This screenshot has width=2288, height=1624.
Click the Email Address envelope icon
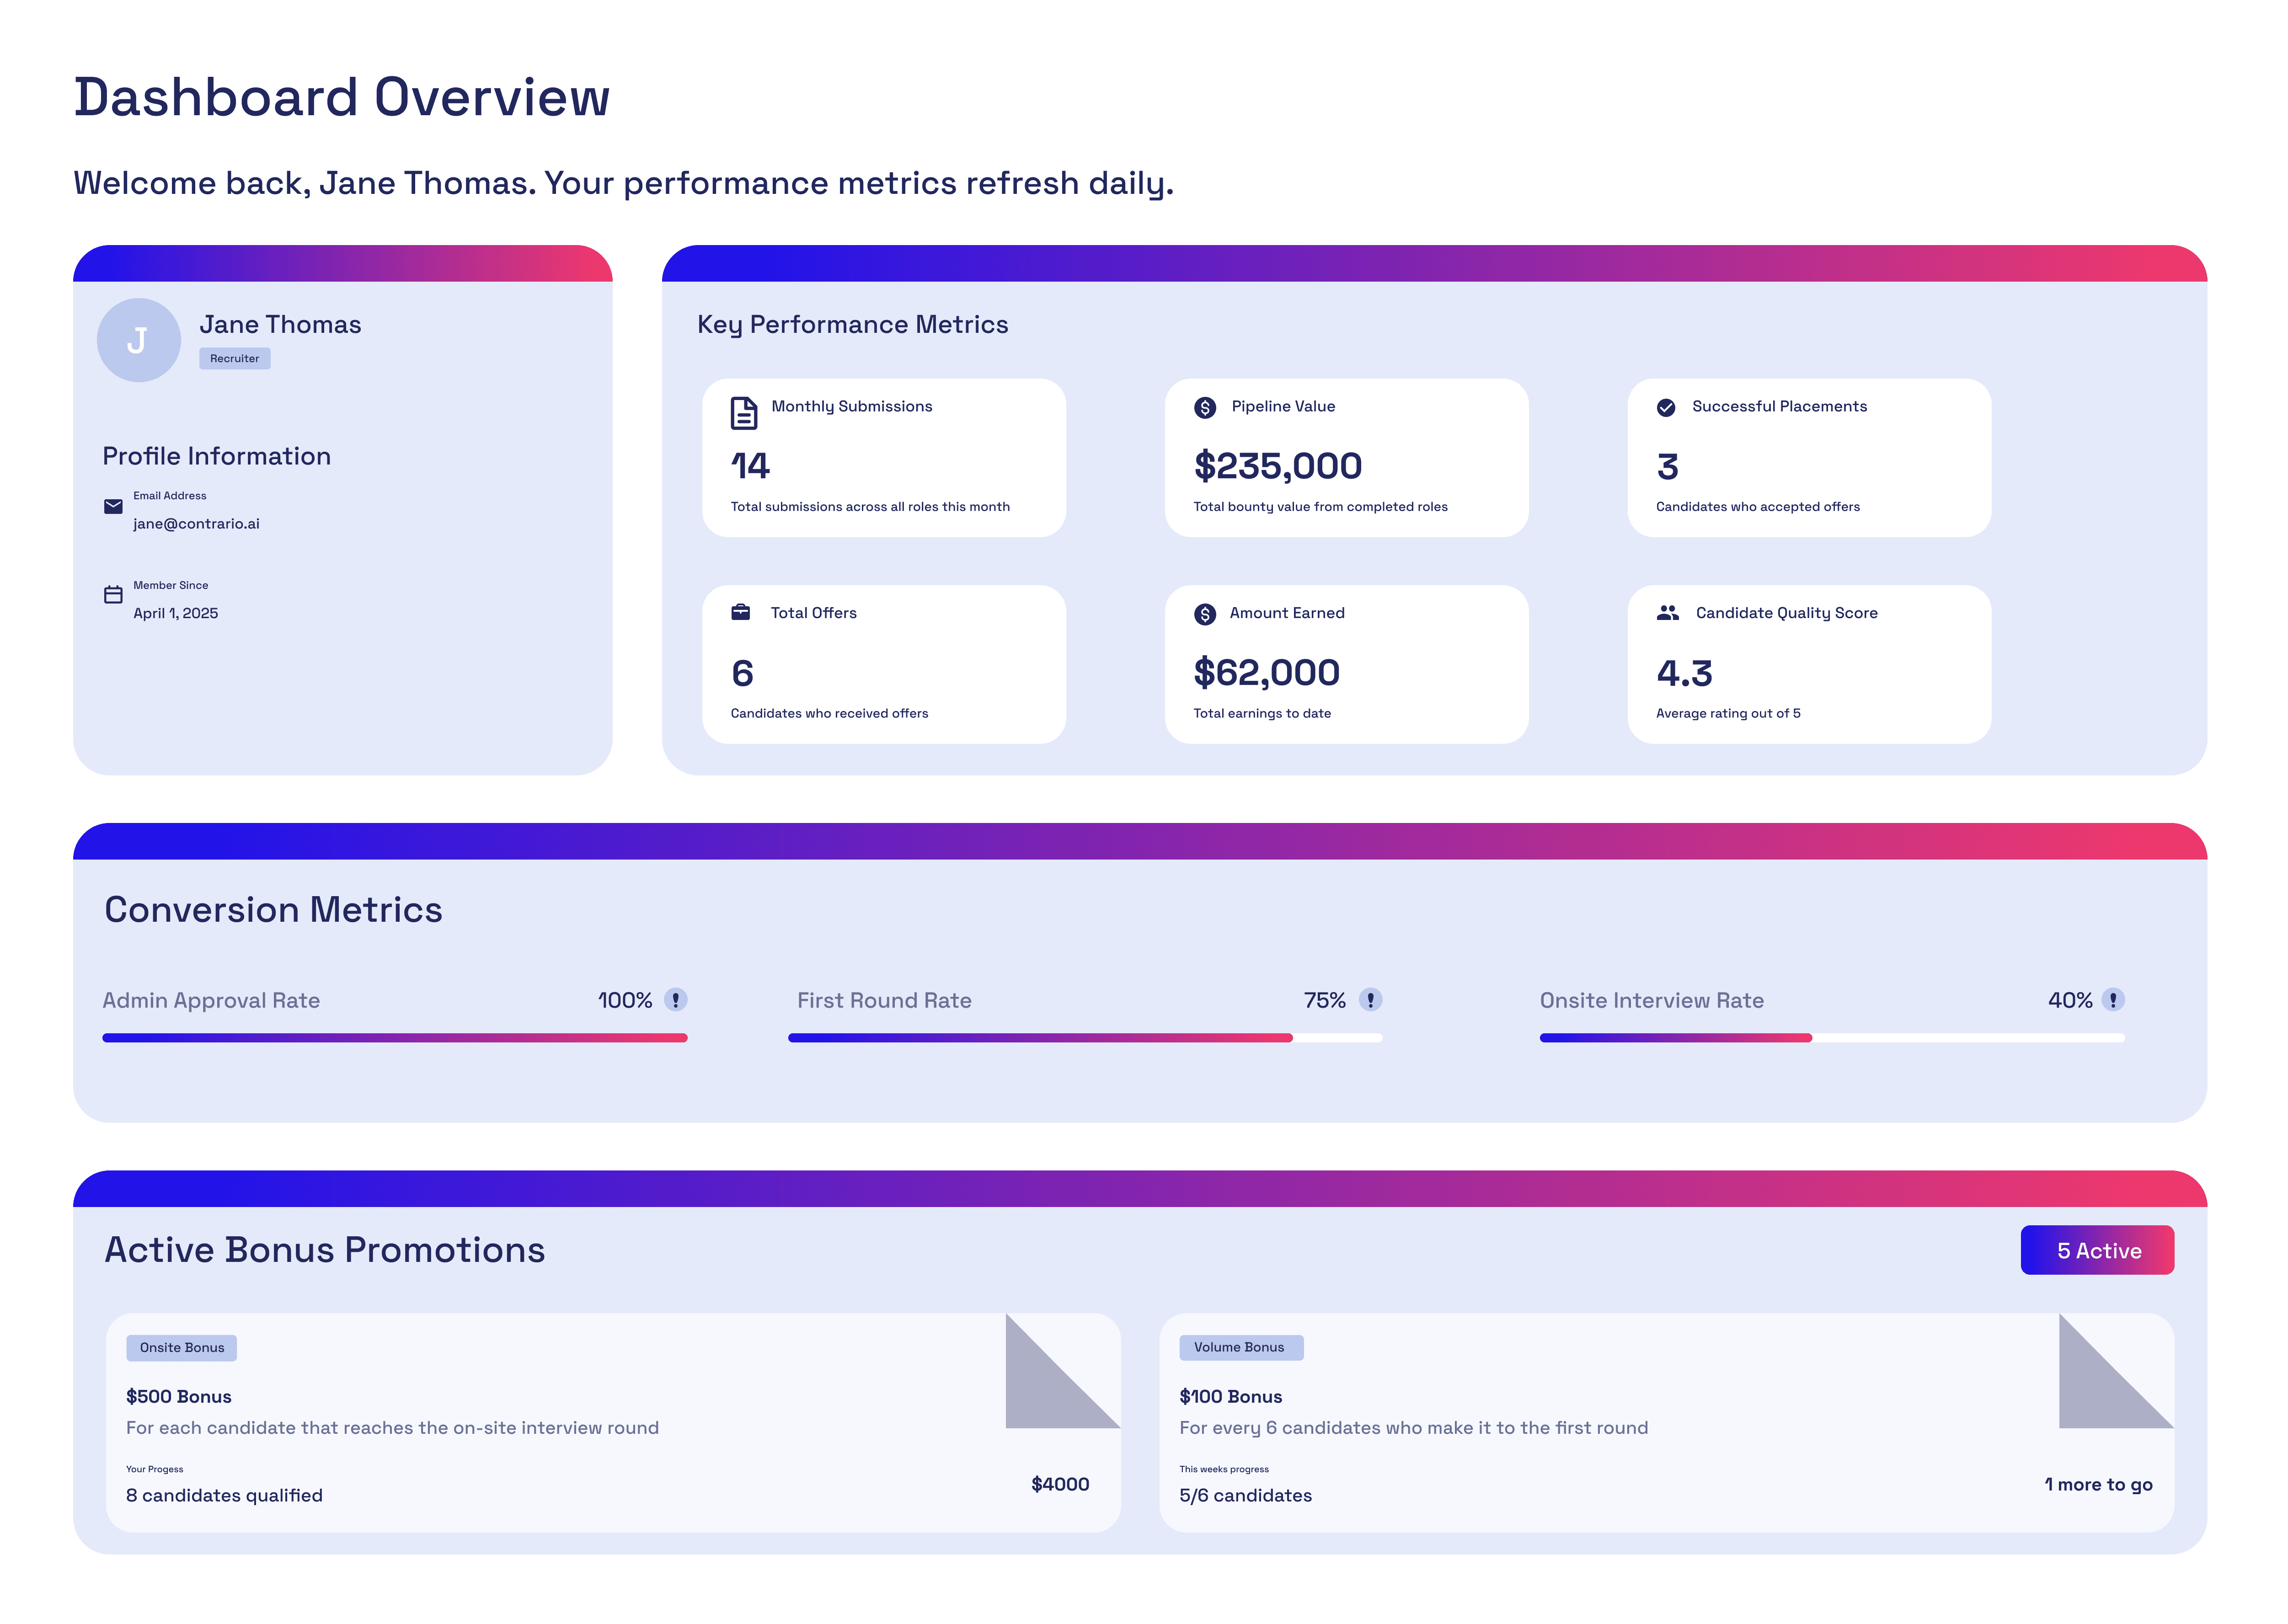(113, 506)
